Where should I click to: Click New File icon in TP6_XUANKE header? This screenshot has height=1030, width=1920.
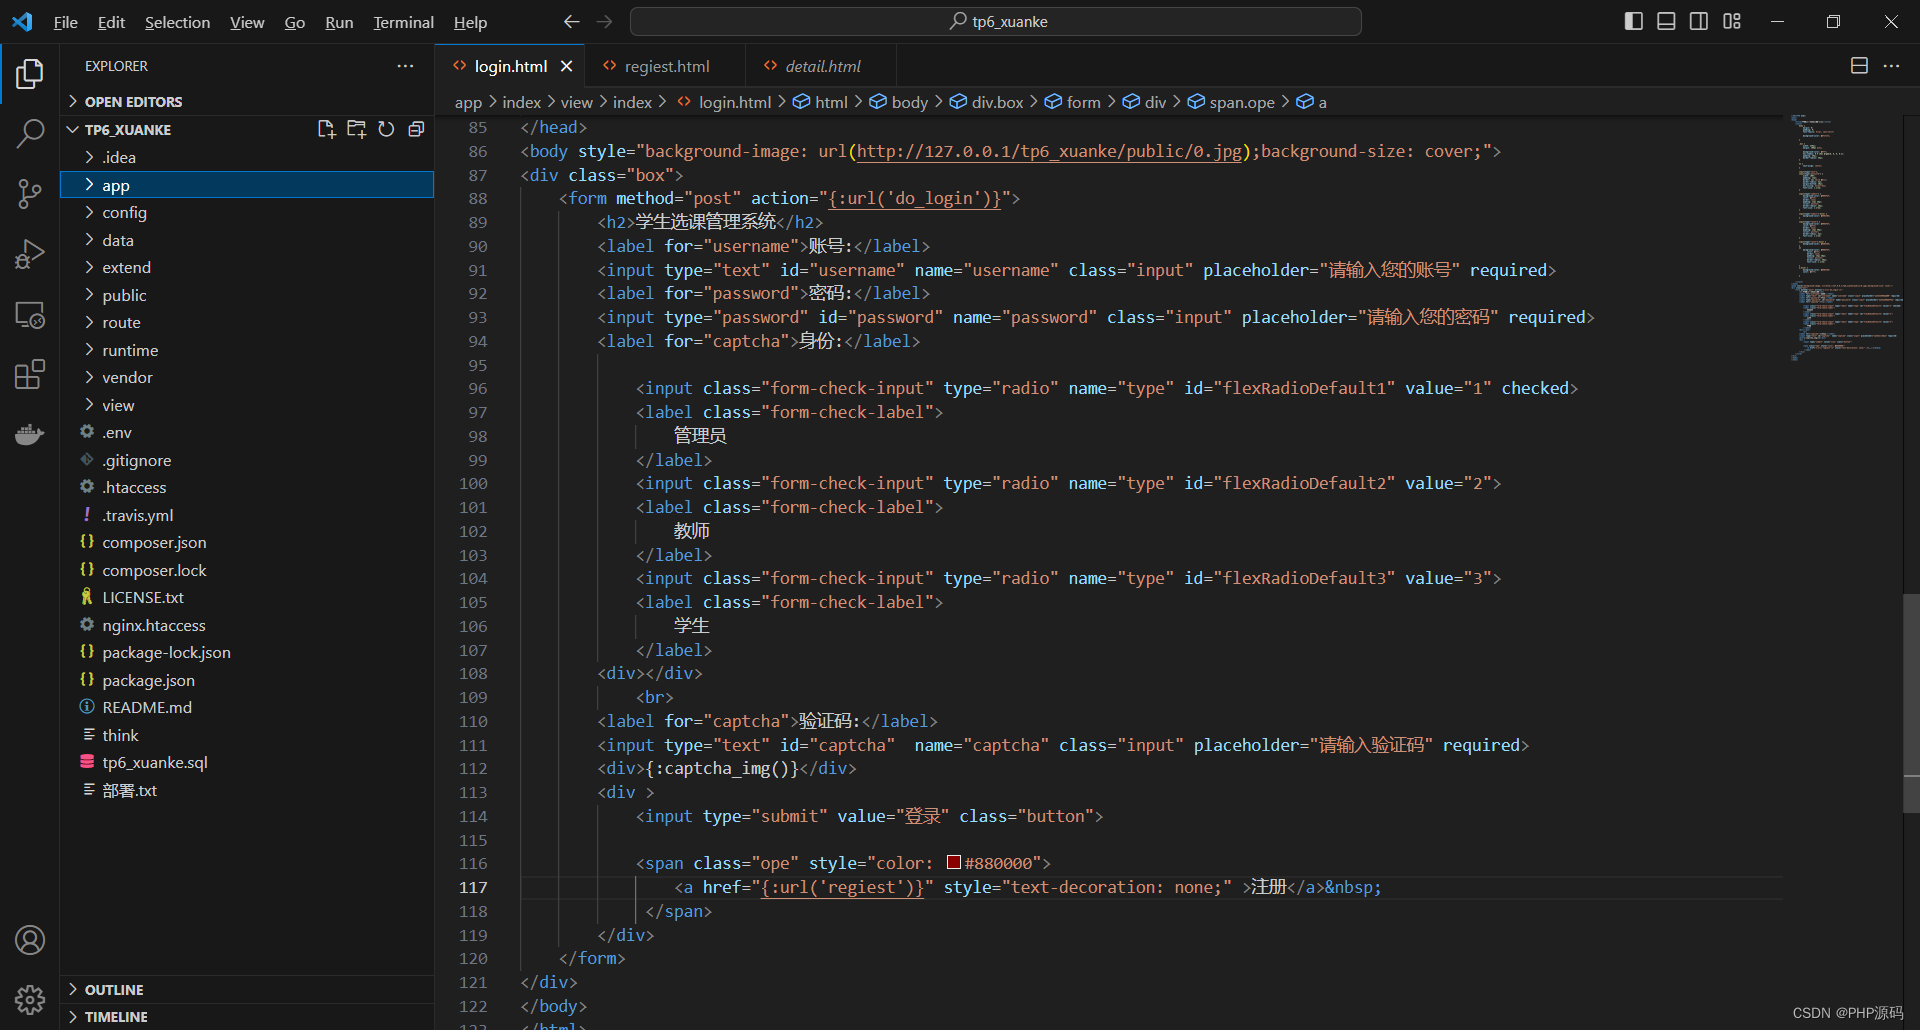coord(326,129)
